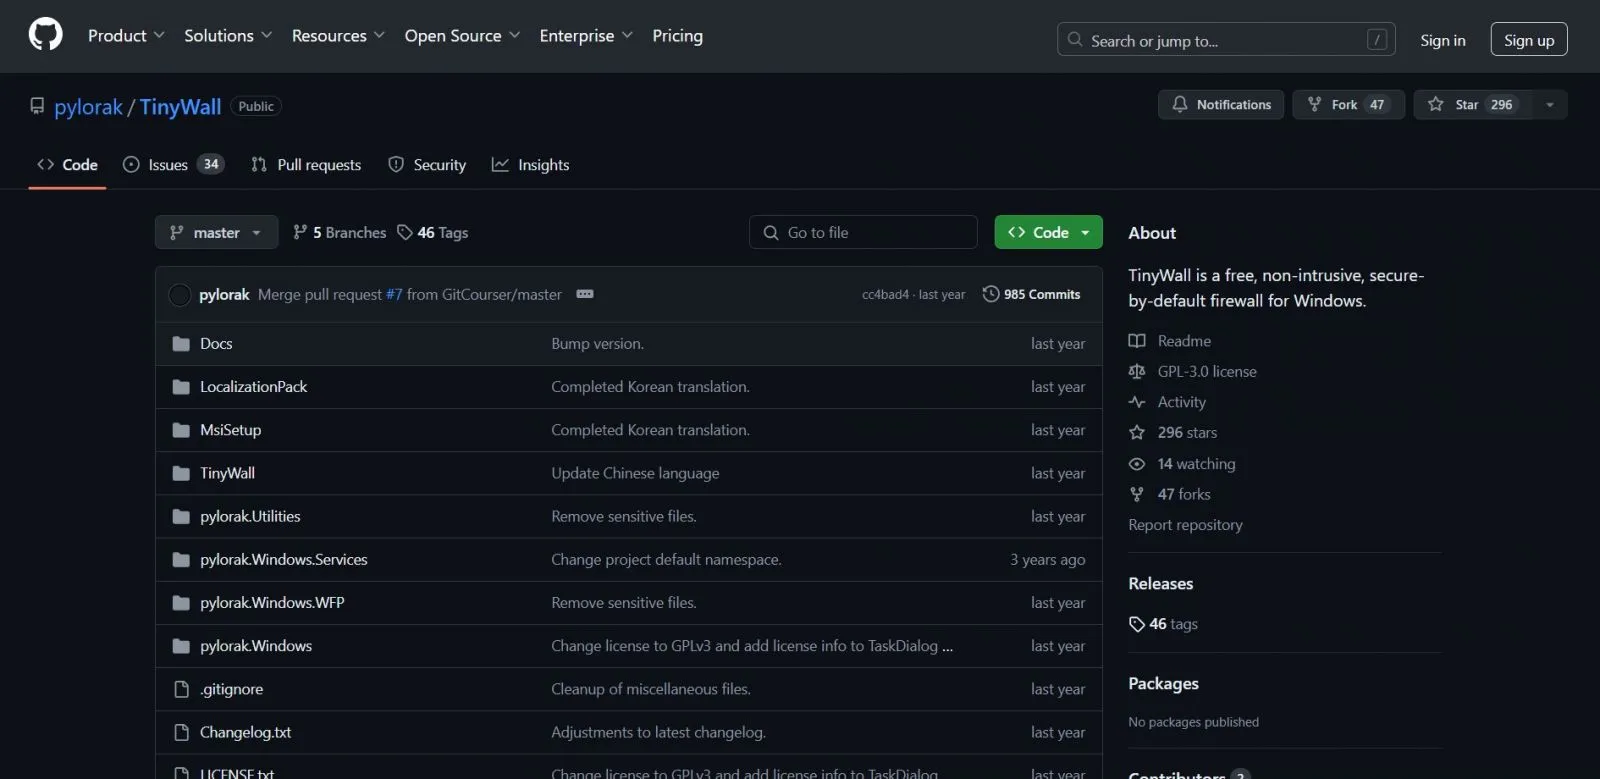Image resolution: width=1600 pixels, height=779 pixels.
Task: Click the tag icon next to 46 tags in Releases
Action: pyautogui.click(x=1137, y=624)
